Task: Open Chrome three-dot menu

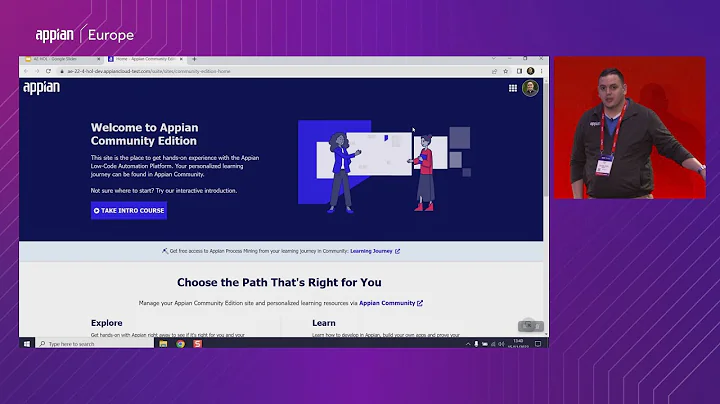Action: pos(541,71)
